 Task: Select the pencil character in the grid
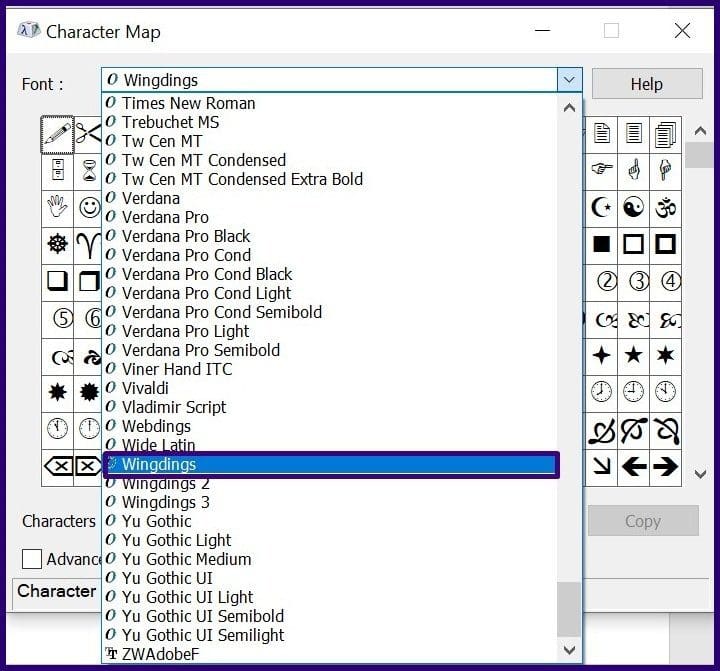coord(57,134)
